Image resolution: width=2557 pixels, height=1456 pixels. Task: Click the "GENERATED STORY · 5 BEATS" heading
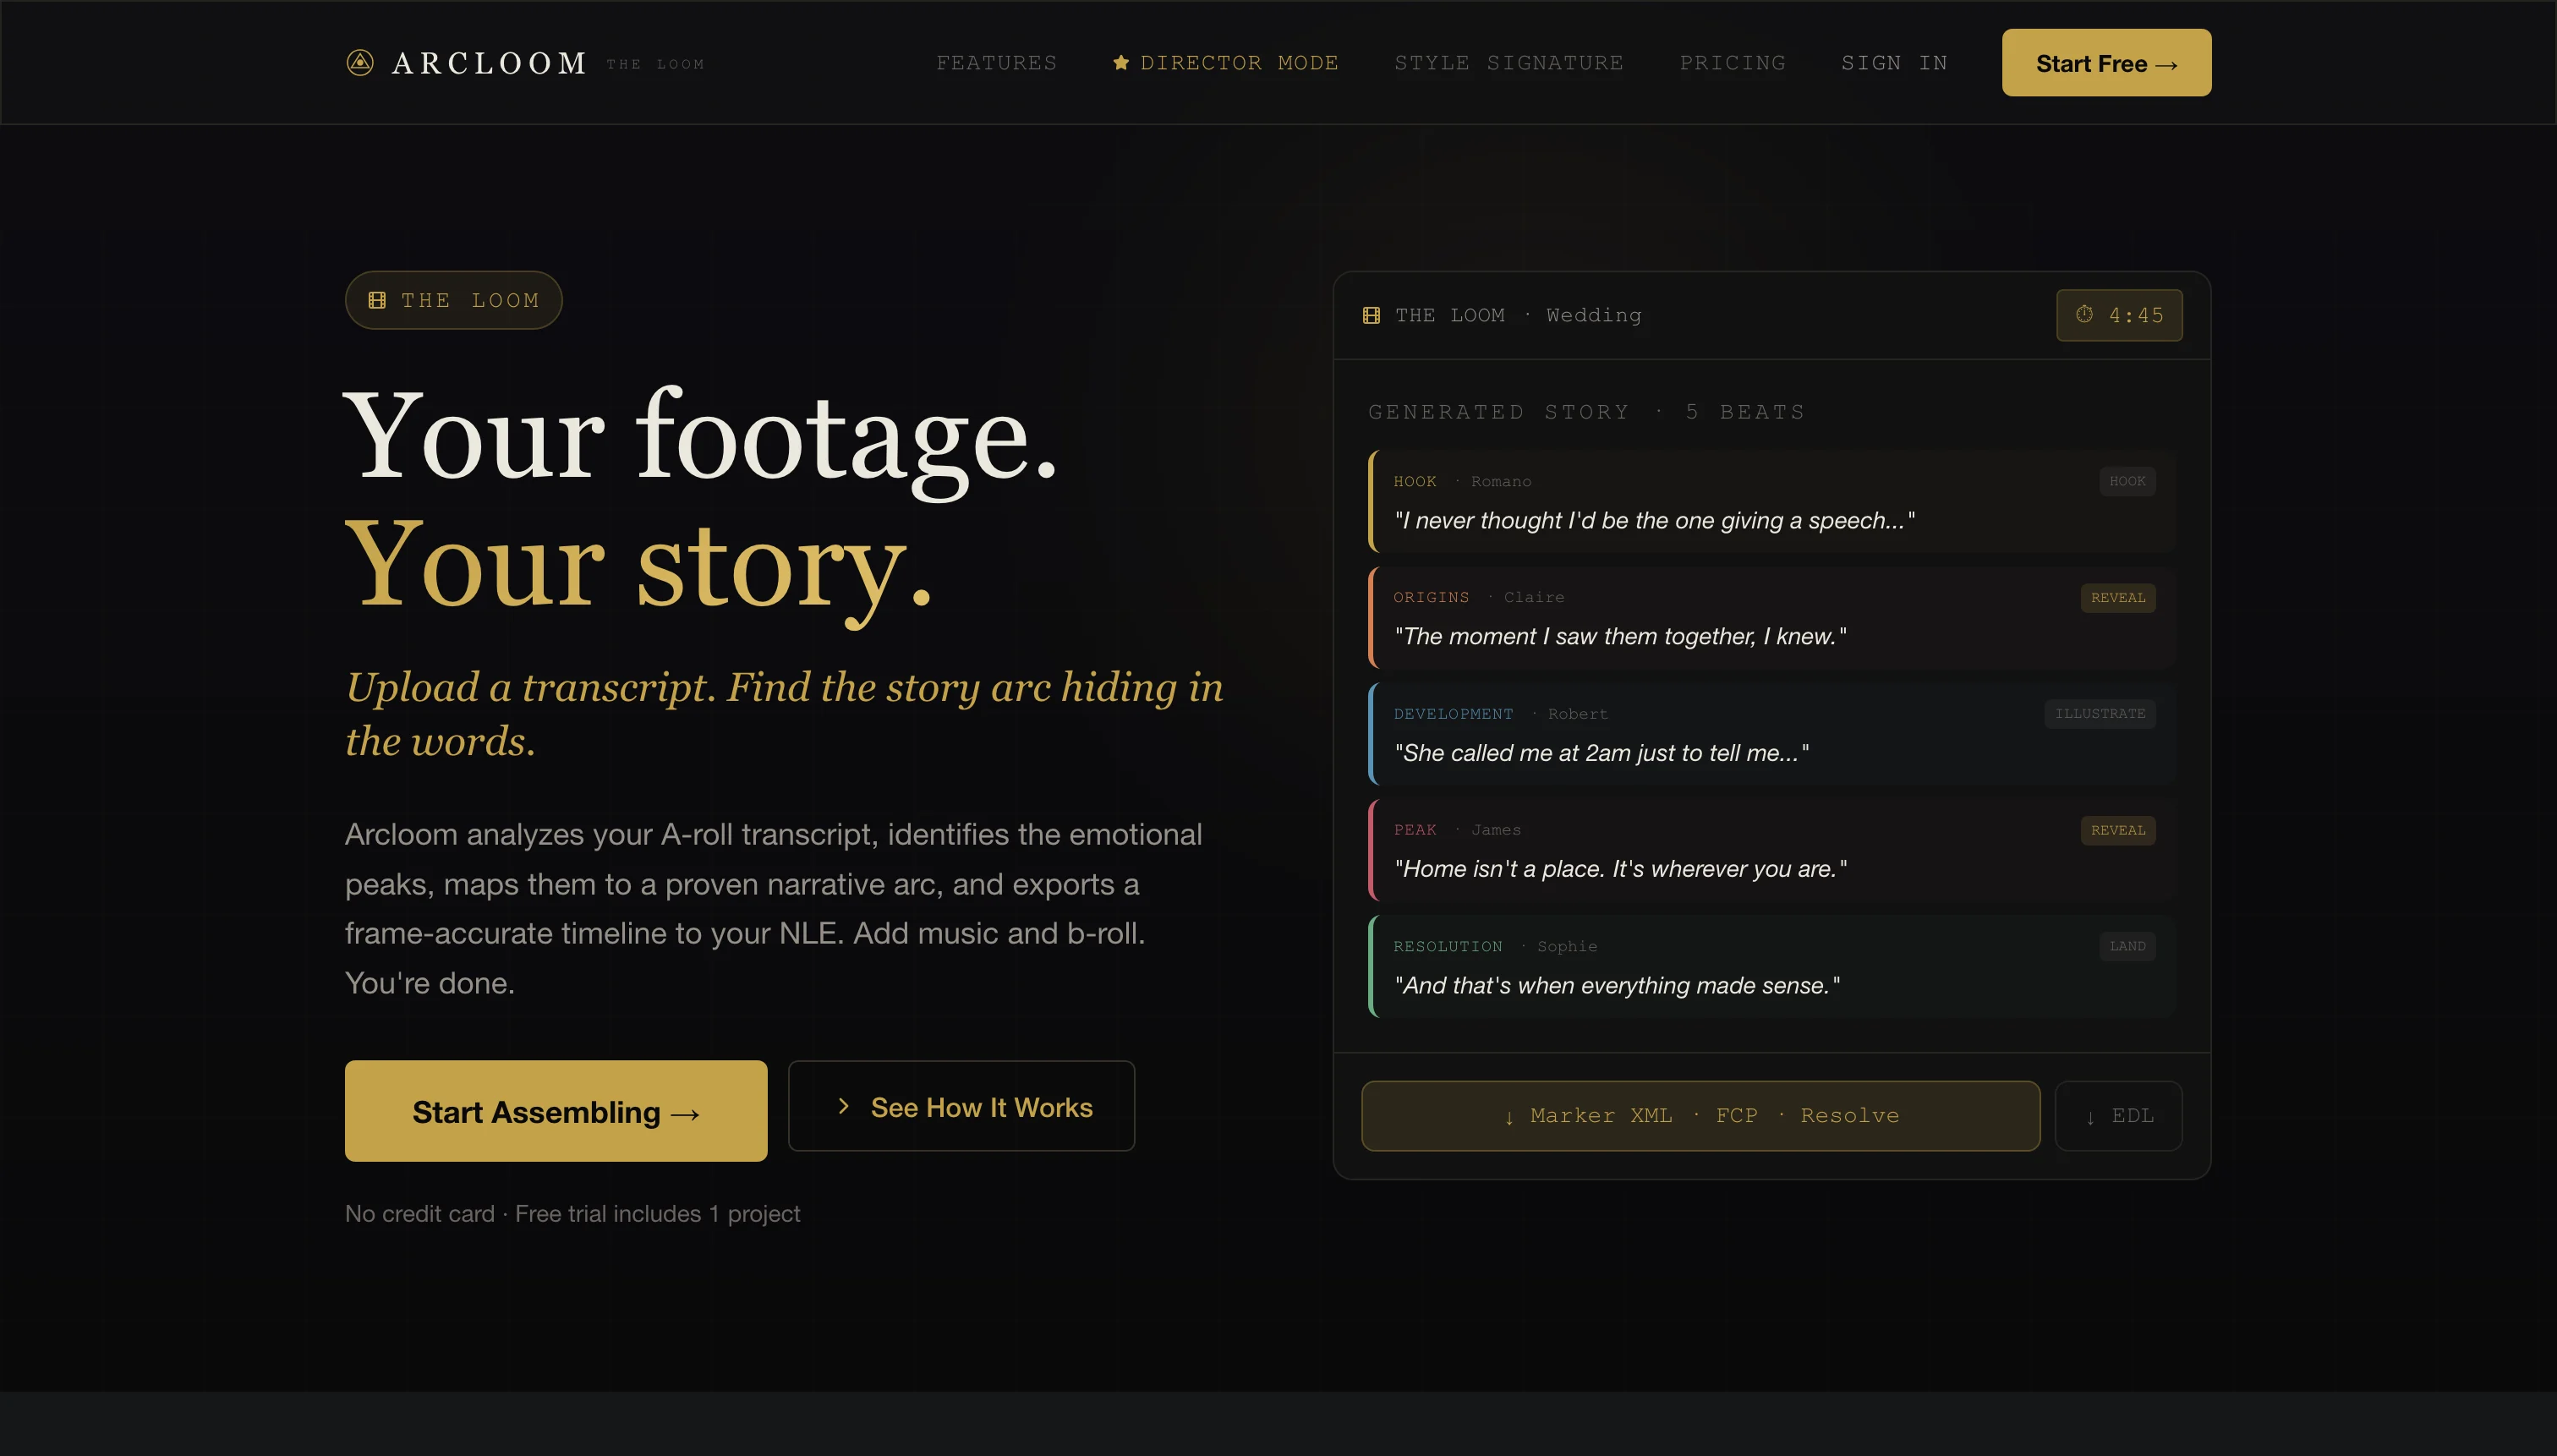[1586, 412]
